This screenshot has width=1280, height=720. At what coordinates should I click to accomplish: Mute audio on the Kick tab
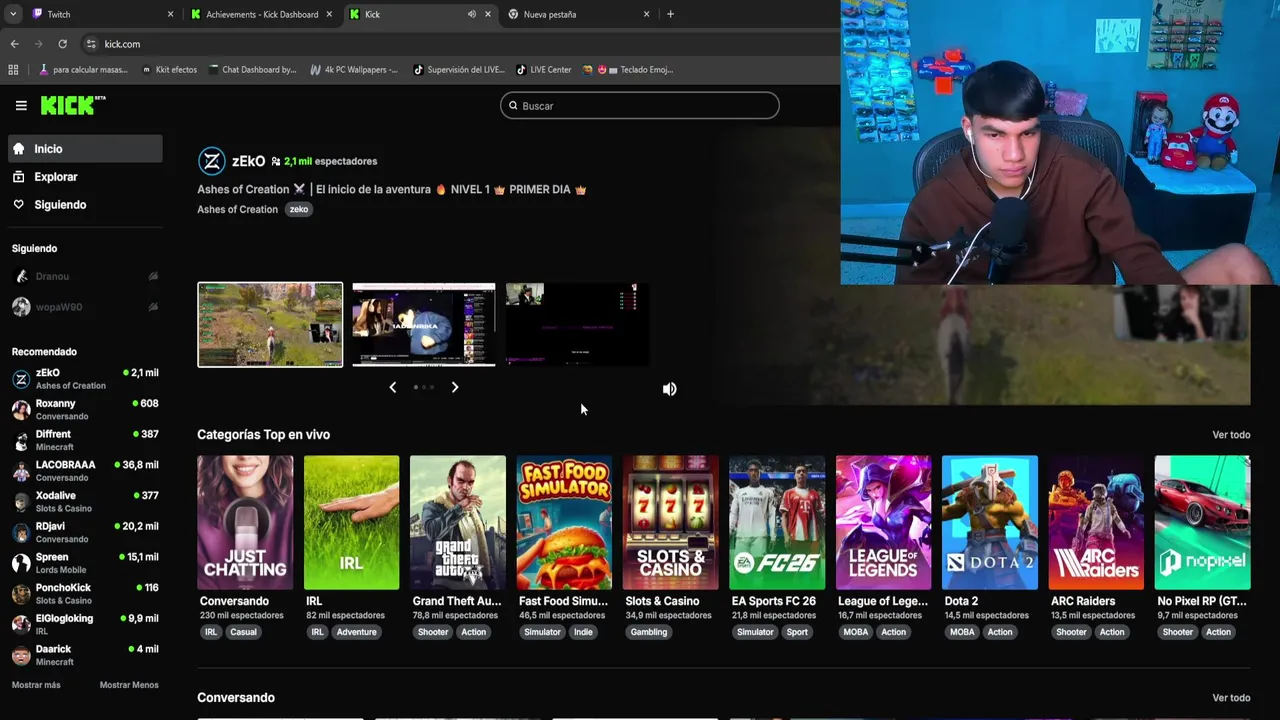(x=472, y=14)
